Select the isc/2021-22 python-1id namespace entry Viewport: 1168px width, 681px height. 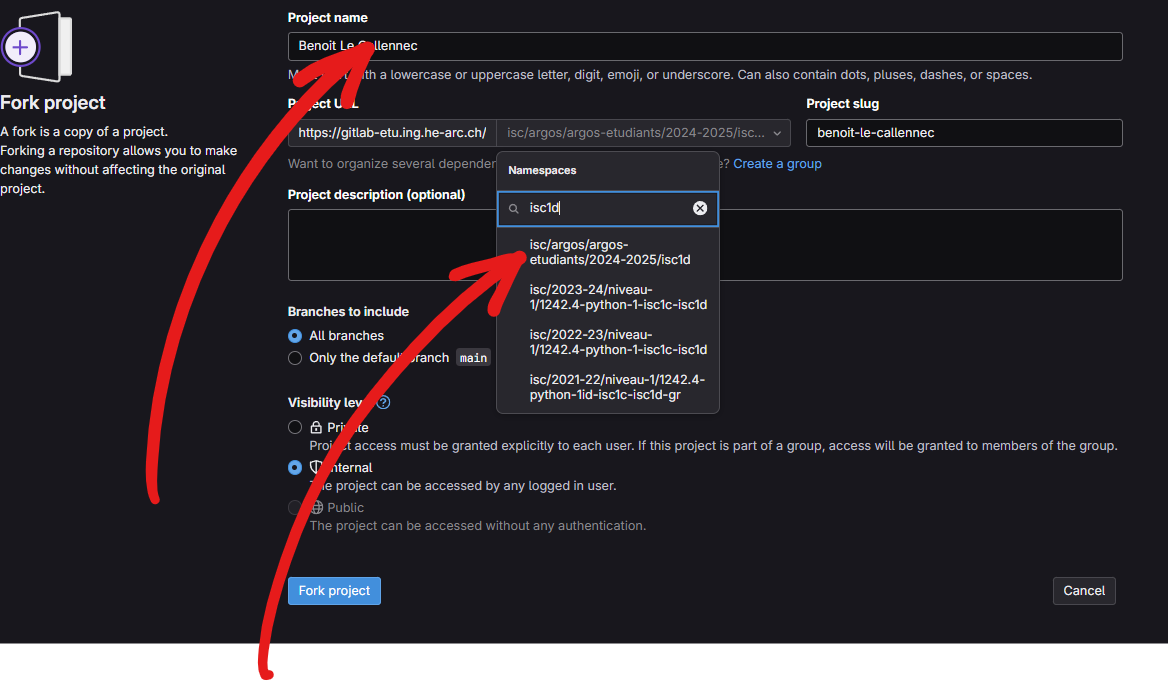tap(617, 387)
